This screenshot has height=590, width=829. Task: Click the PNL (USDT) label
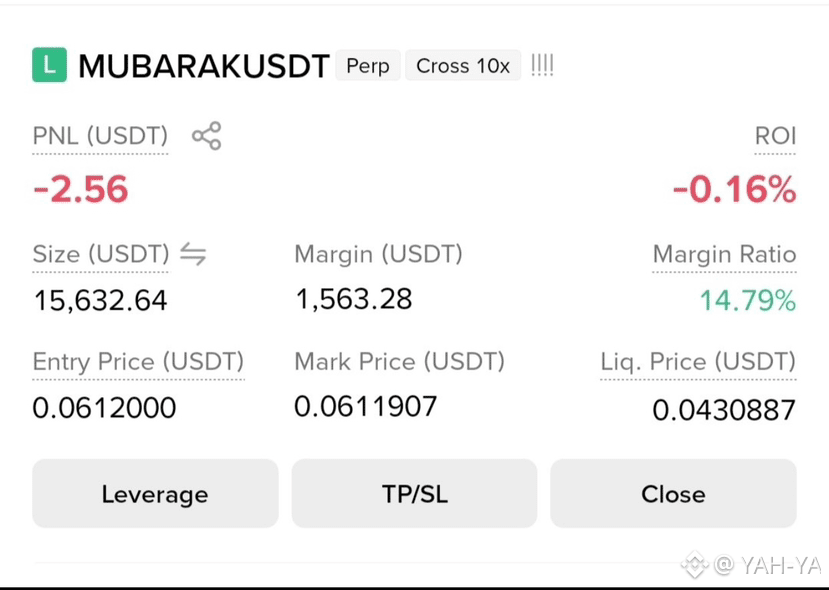pyautogui.click(x=100, y=136)
